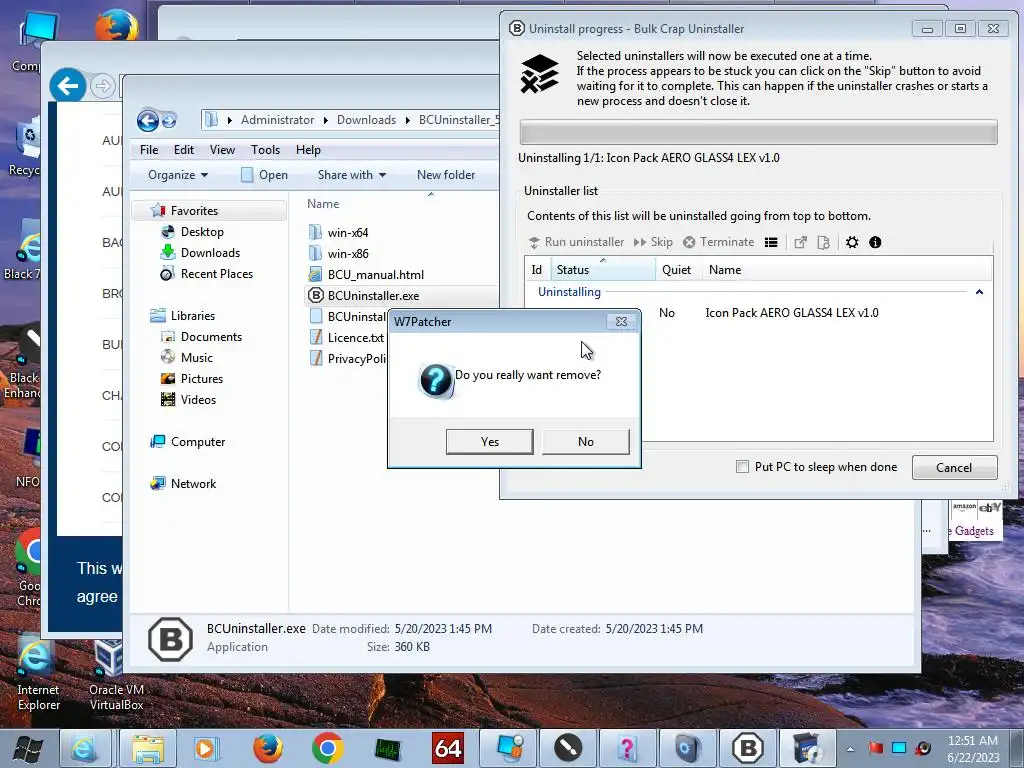Open the Organize dropdown in Explorer
1024x768 pixels.
tap(178, 174)
